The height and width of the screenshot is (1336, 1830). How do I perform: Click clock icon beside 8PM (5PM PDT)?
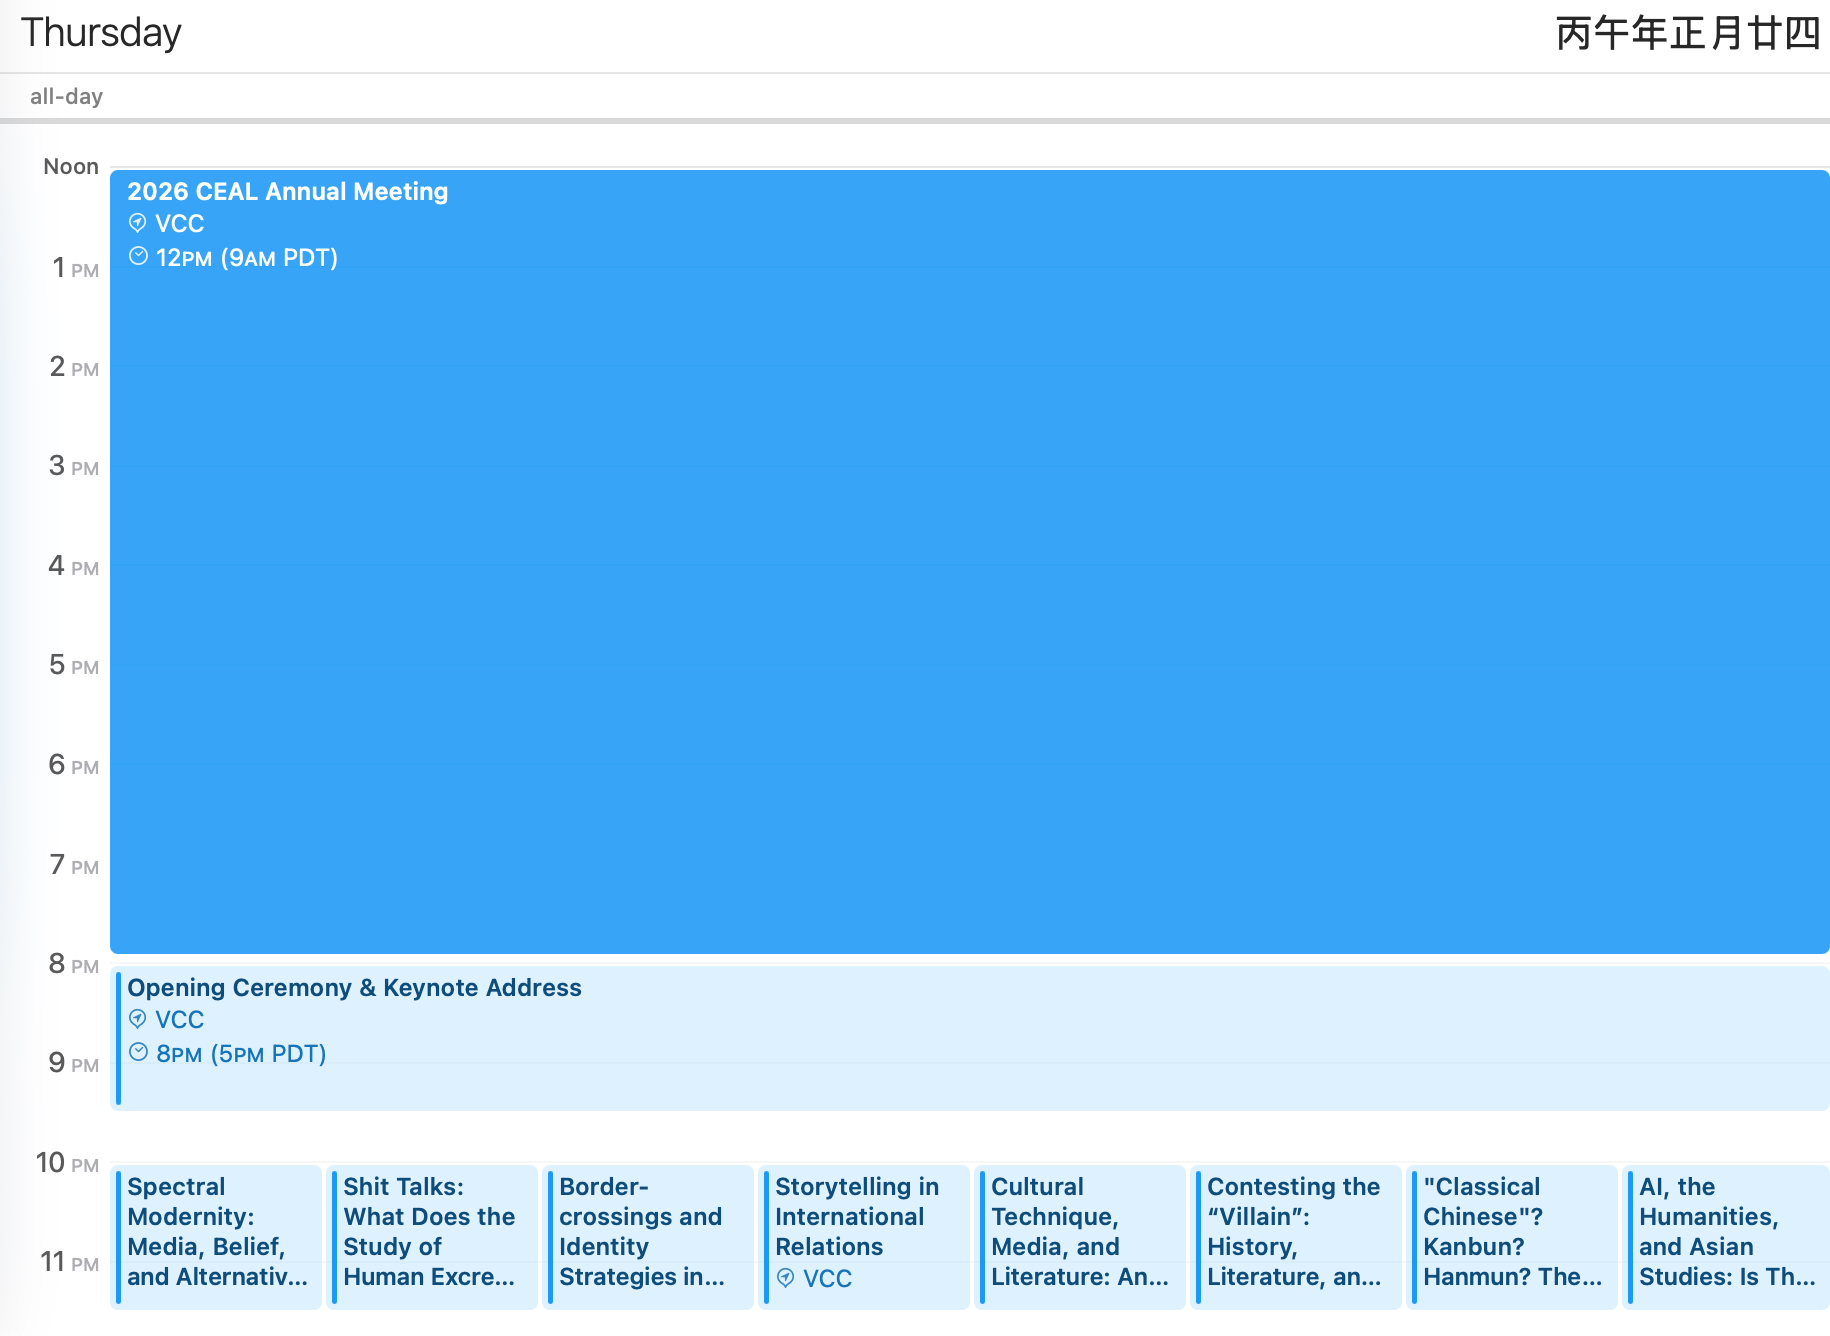[138, 1053]
